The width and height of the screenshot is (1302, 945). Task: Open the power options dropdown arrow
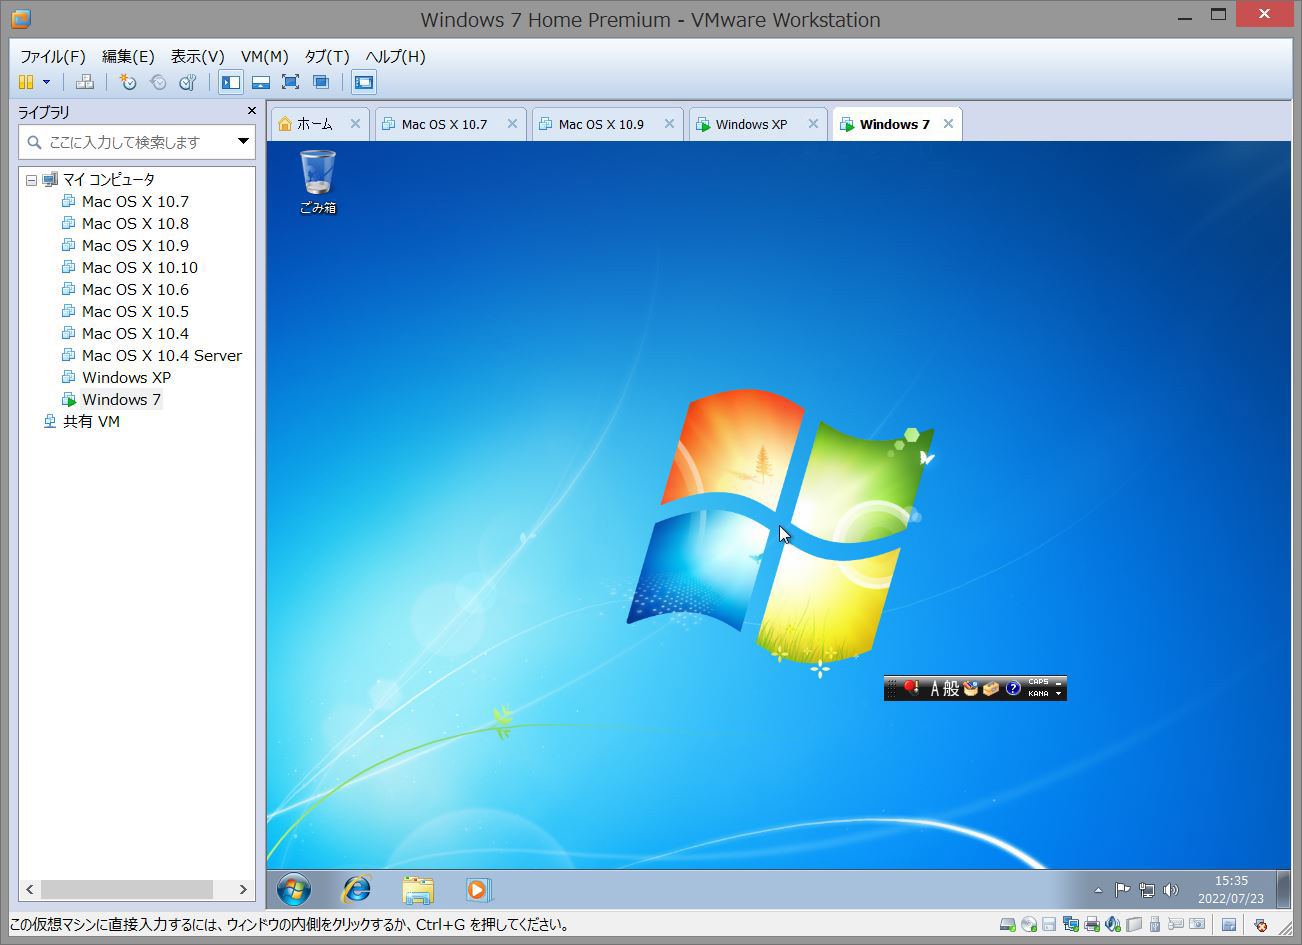(x=46, y=82)
